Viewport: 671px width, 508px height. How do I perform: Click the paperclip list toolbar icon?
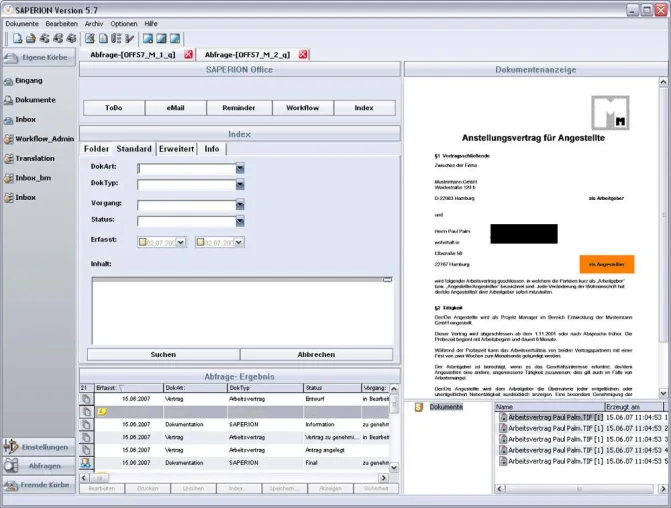tap(116, 39)
